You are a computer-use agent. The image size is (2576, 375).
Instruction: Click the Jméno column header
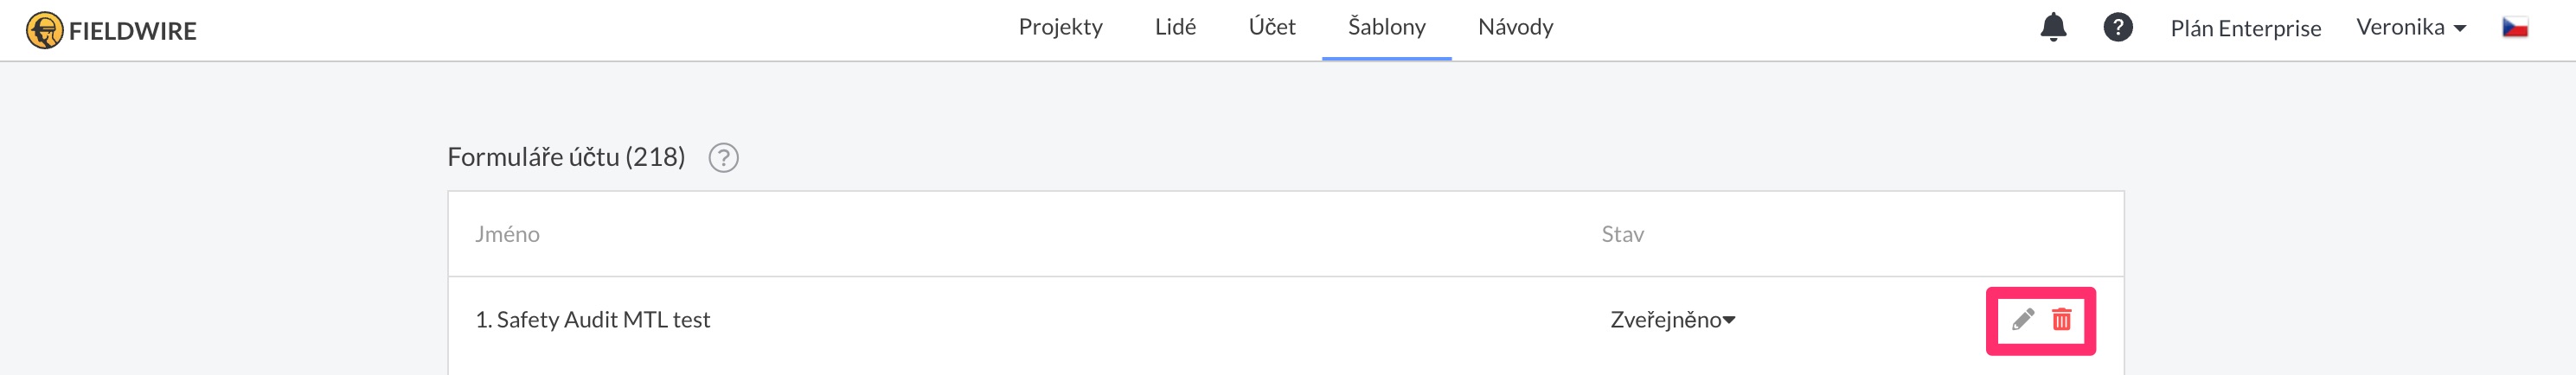tap(507, 234)
